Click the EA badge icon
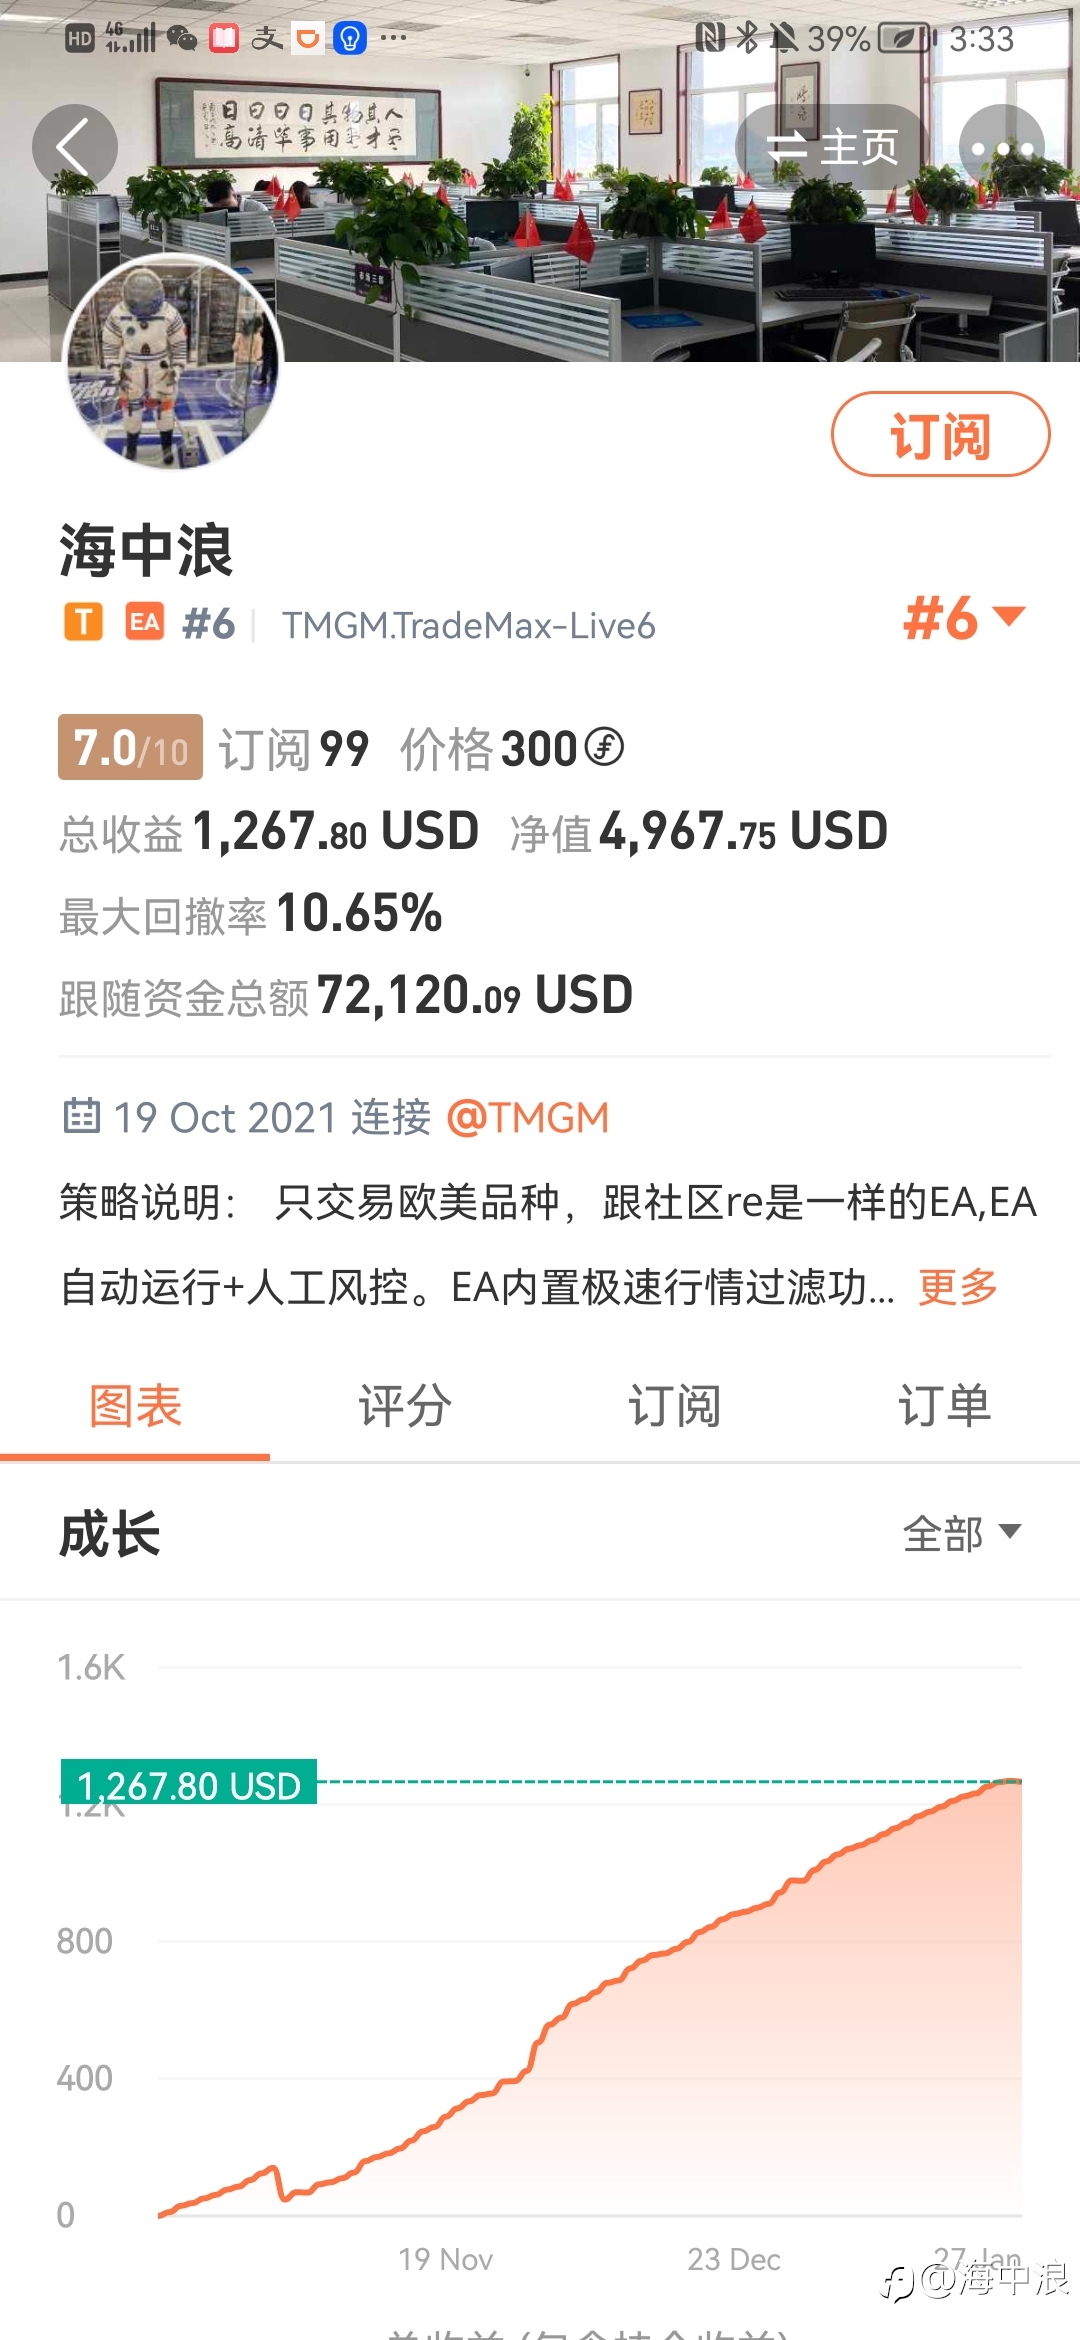The image size is (1080, 2340). tap(145, 622)
